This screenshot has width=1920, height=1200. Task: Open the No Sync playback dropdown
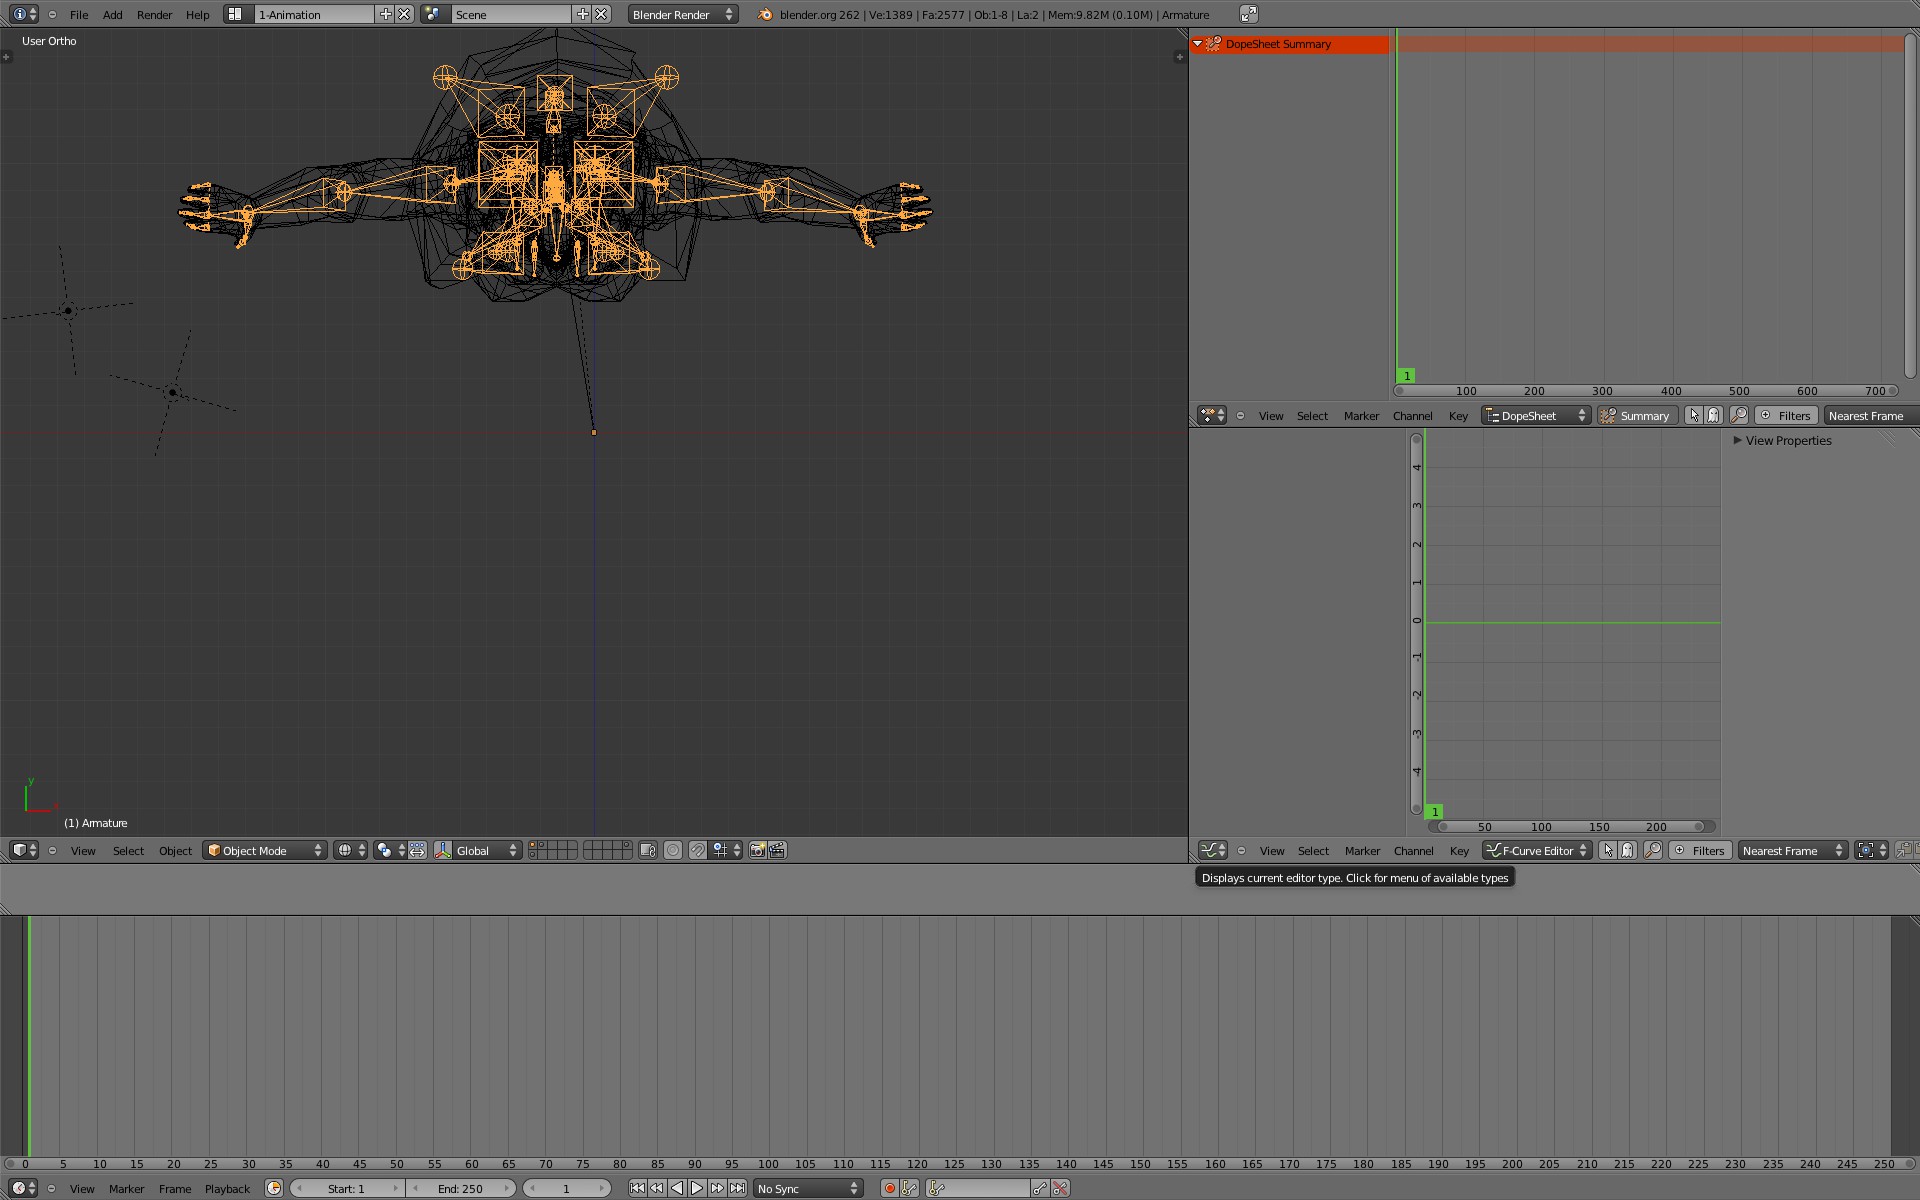tap(806, 1188)
